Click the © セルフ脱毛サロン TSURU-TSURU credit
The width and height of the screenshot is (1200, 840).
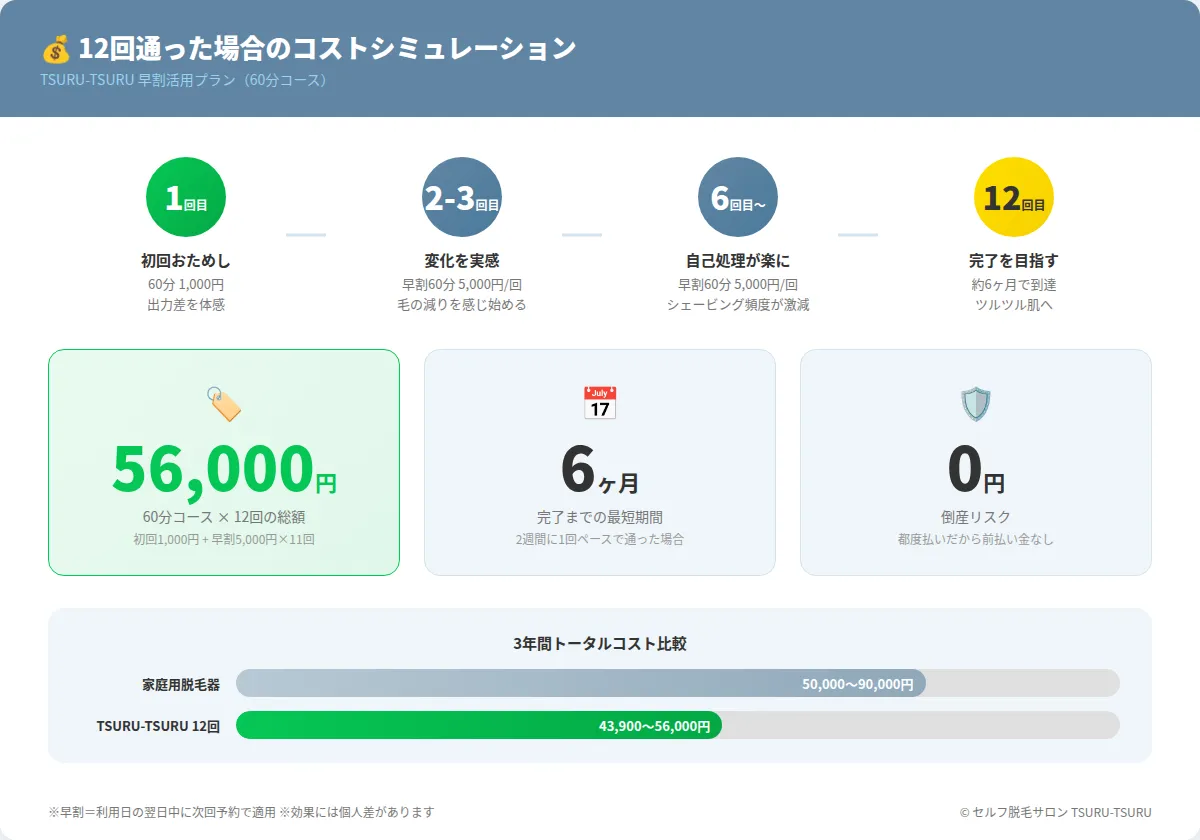(x=1055, y=812)
